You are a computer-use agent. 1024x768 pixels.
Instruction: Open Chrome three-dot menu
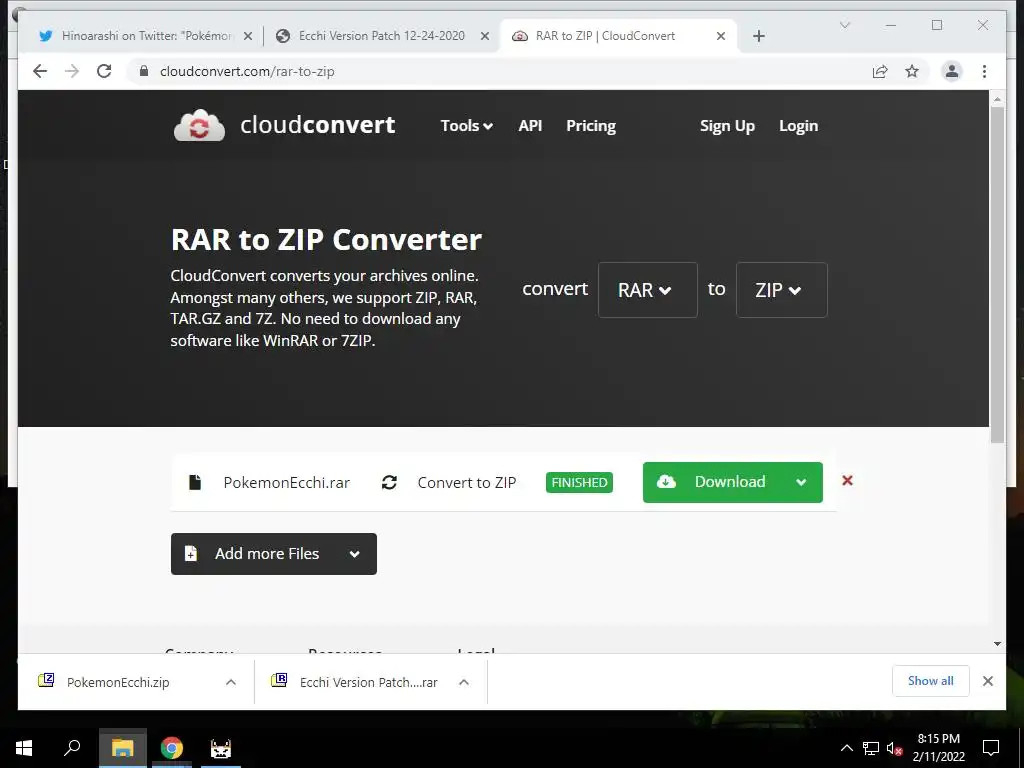[x=984, y=71]
